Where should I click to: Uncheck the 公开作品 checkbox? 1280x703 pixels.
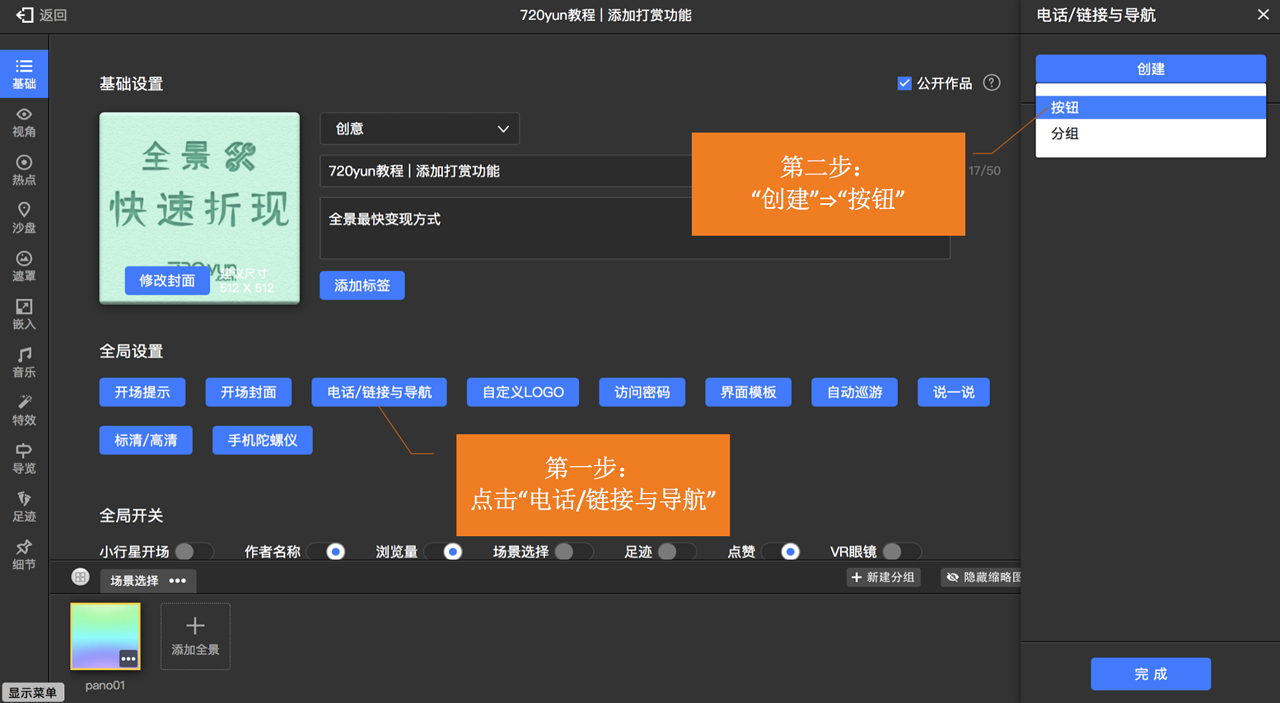[905, 84]
